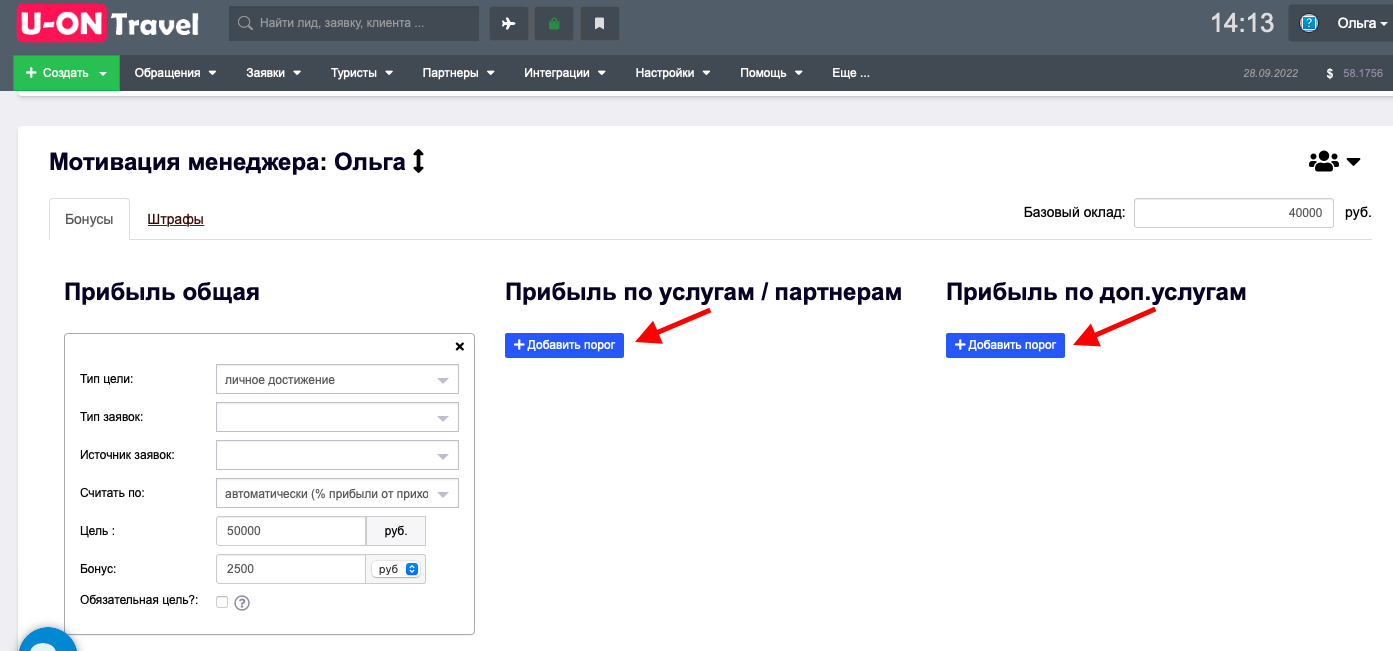Screen dimensions: 1393x651
Task: Switch to the Бонусы tab
Action: [89, 219]
